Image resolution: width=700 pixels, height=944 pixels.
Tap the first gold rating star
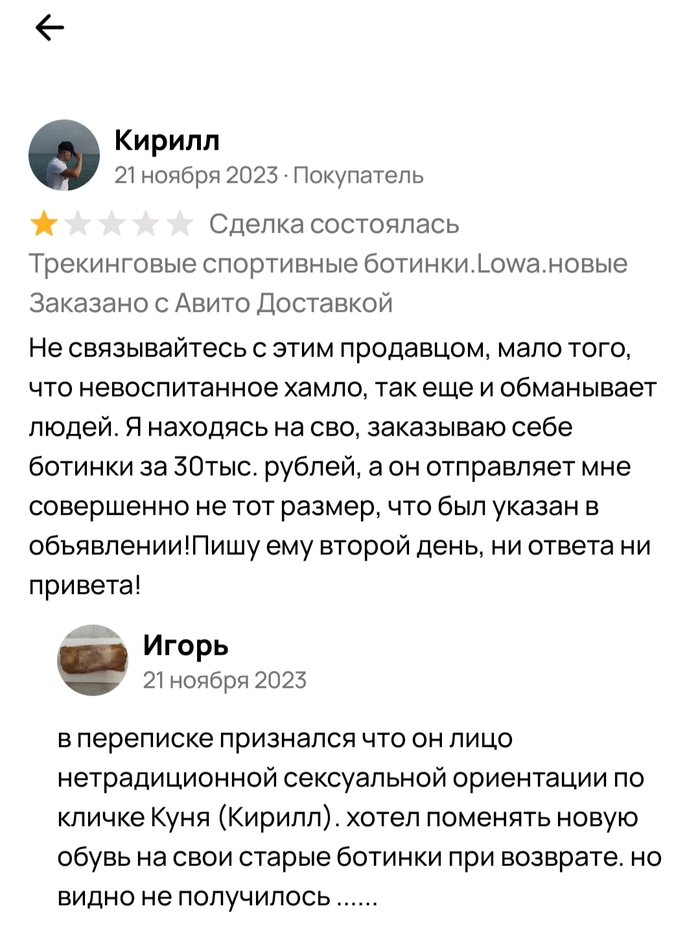pyautogui.click(x=44, y=224)
